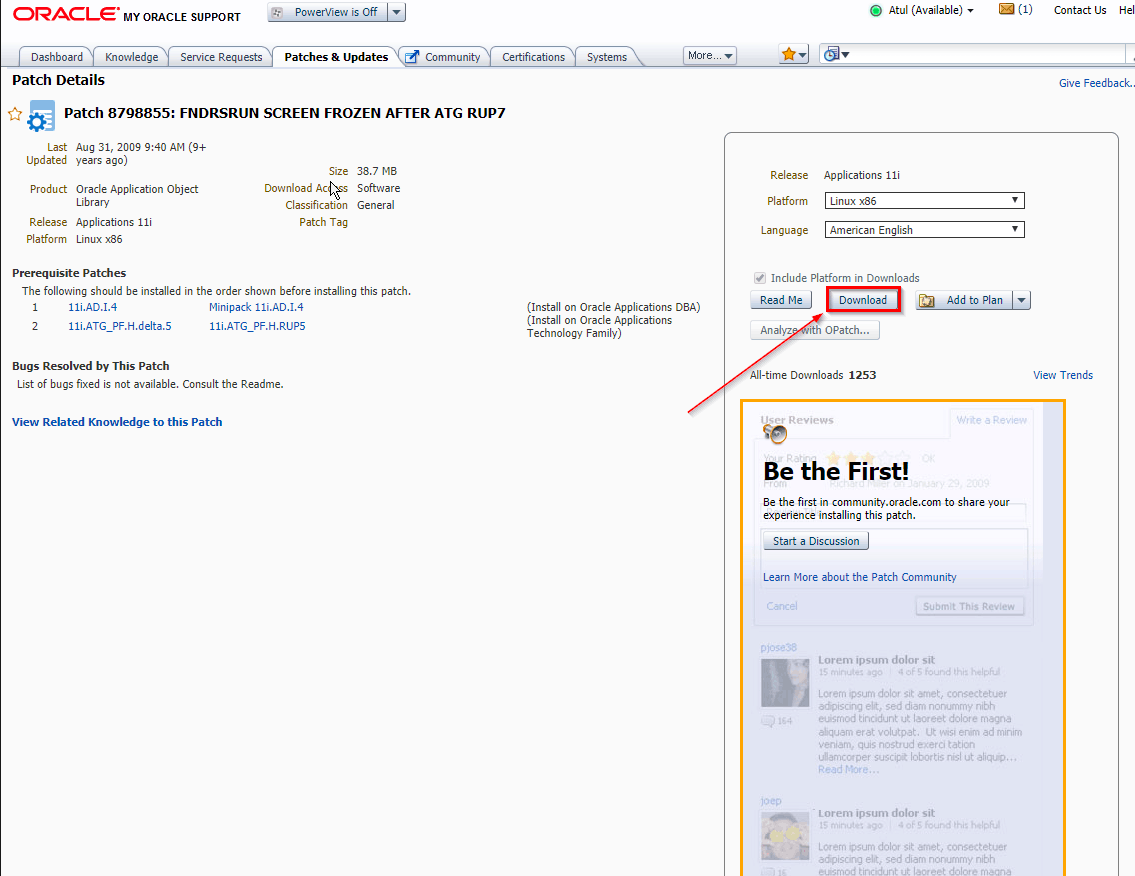Expand the Add to Plan dropdown arrow
The height and width of the screenshot is (876, 1135).
[1021, 300]
